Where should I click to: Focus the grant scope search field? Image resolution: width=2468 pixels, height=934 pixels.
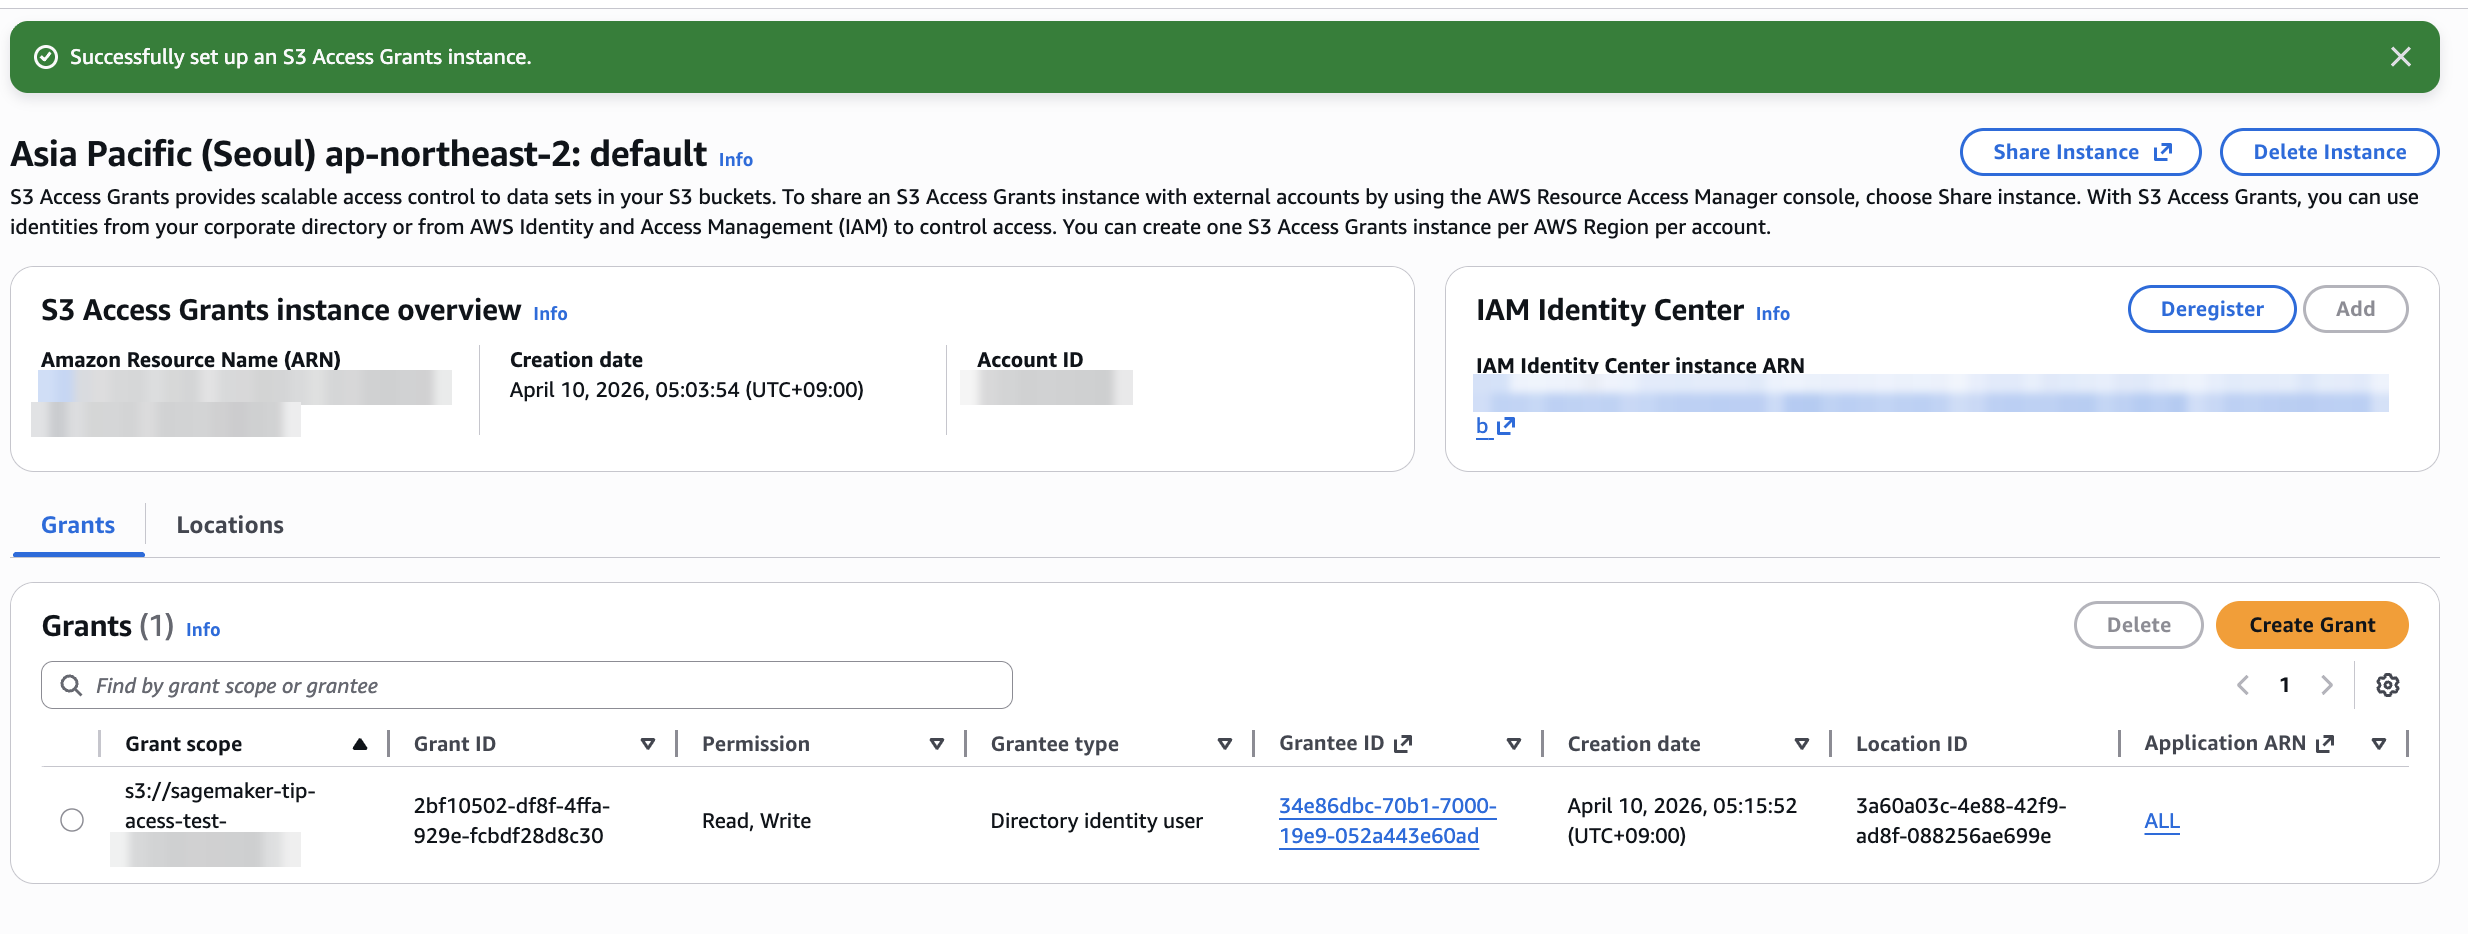[527, 685]
